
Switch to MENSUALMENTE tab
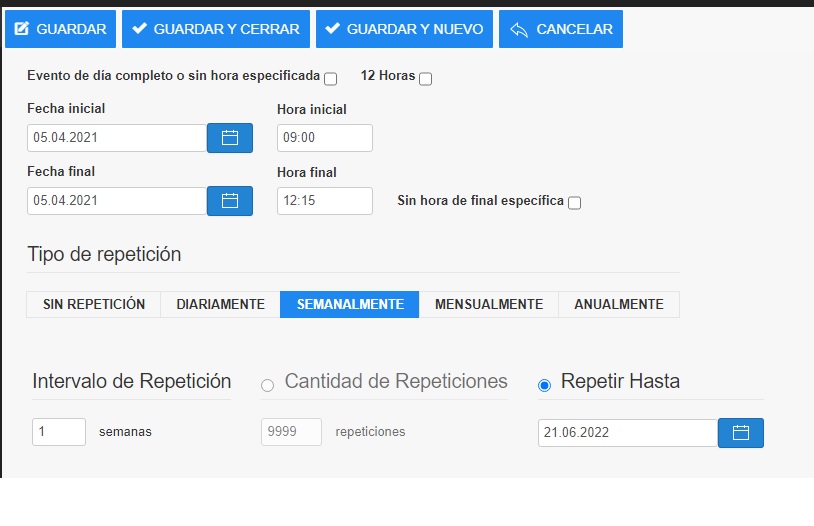[489, 304]
